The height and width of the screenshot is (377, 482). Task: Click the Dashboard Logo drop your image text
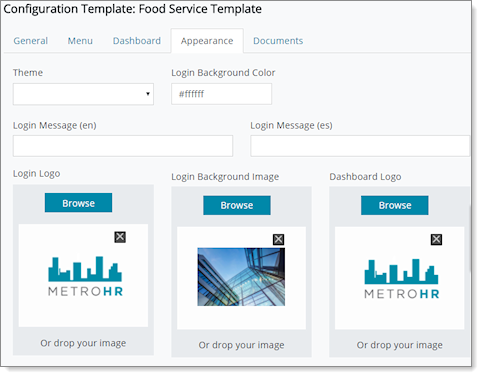(x=400, y=345)
